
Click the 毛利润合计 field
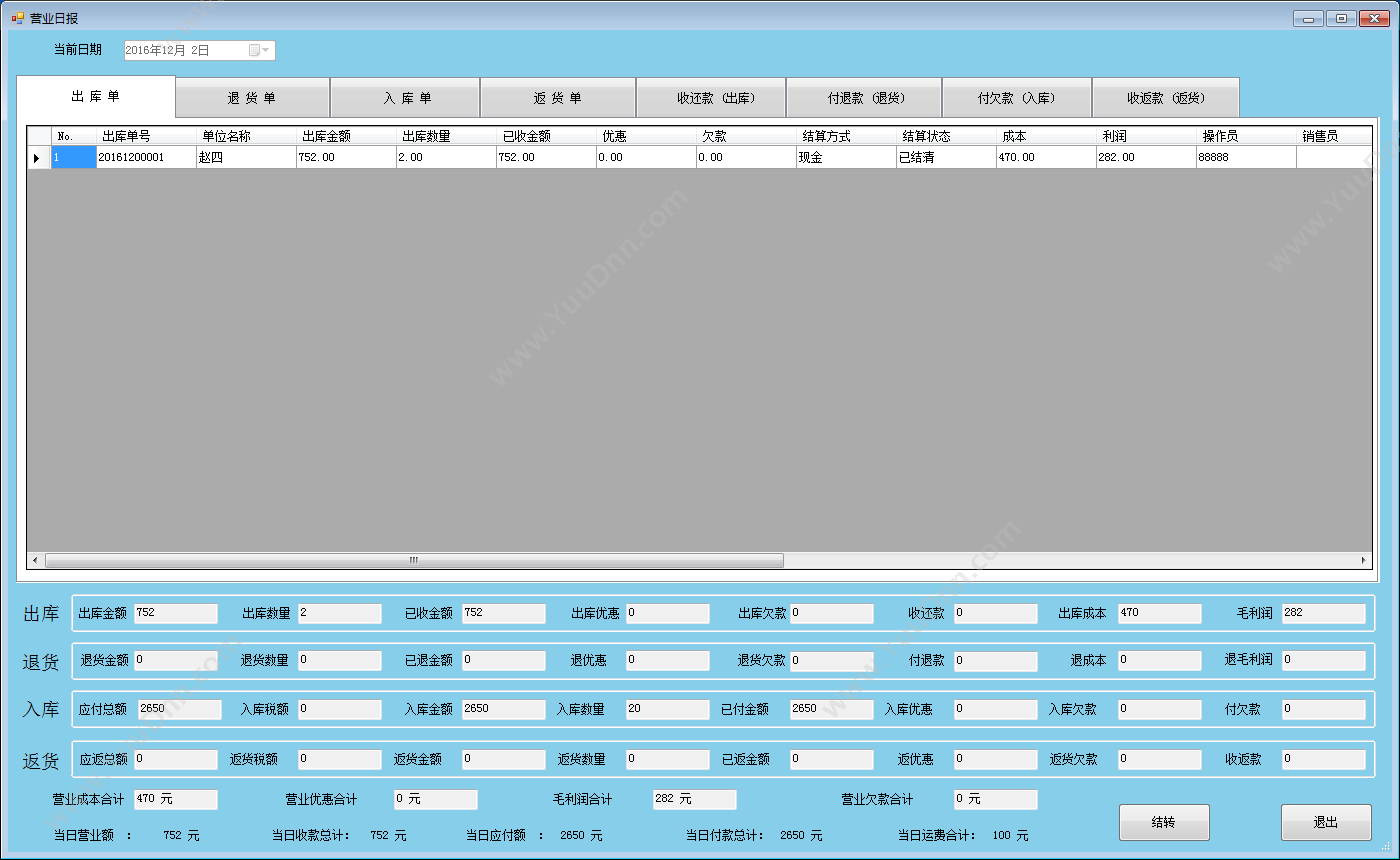[694, 799]
